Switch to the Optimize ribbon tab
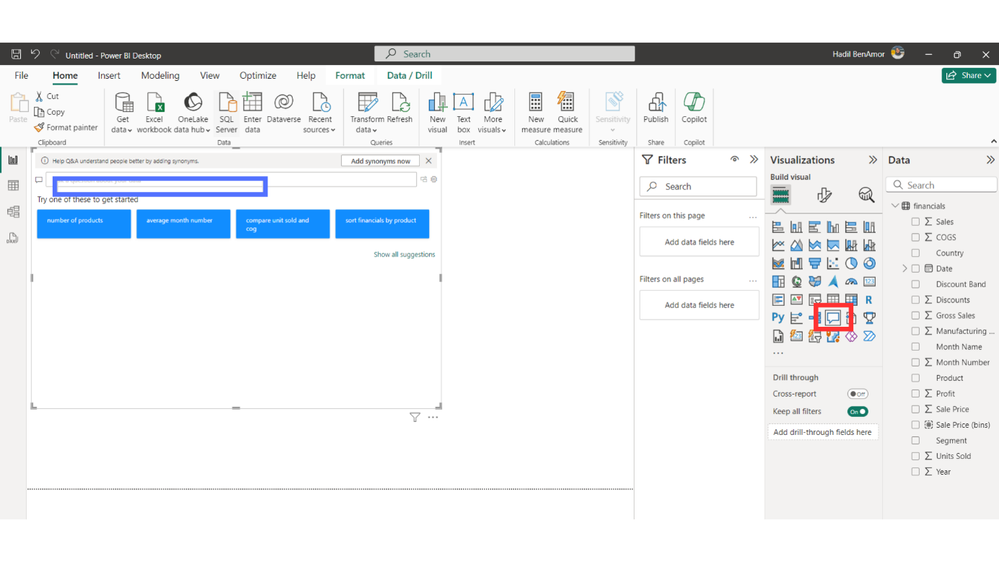This screenshot has height=562, width=999. [x=258, y=75]
